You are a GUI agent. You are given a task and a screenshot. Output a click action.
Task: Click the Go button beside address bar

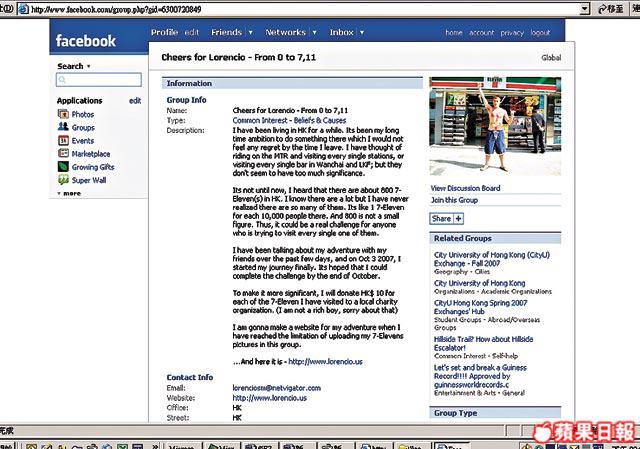pos(611,9)
